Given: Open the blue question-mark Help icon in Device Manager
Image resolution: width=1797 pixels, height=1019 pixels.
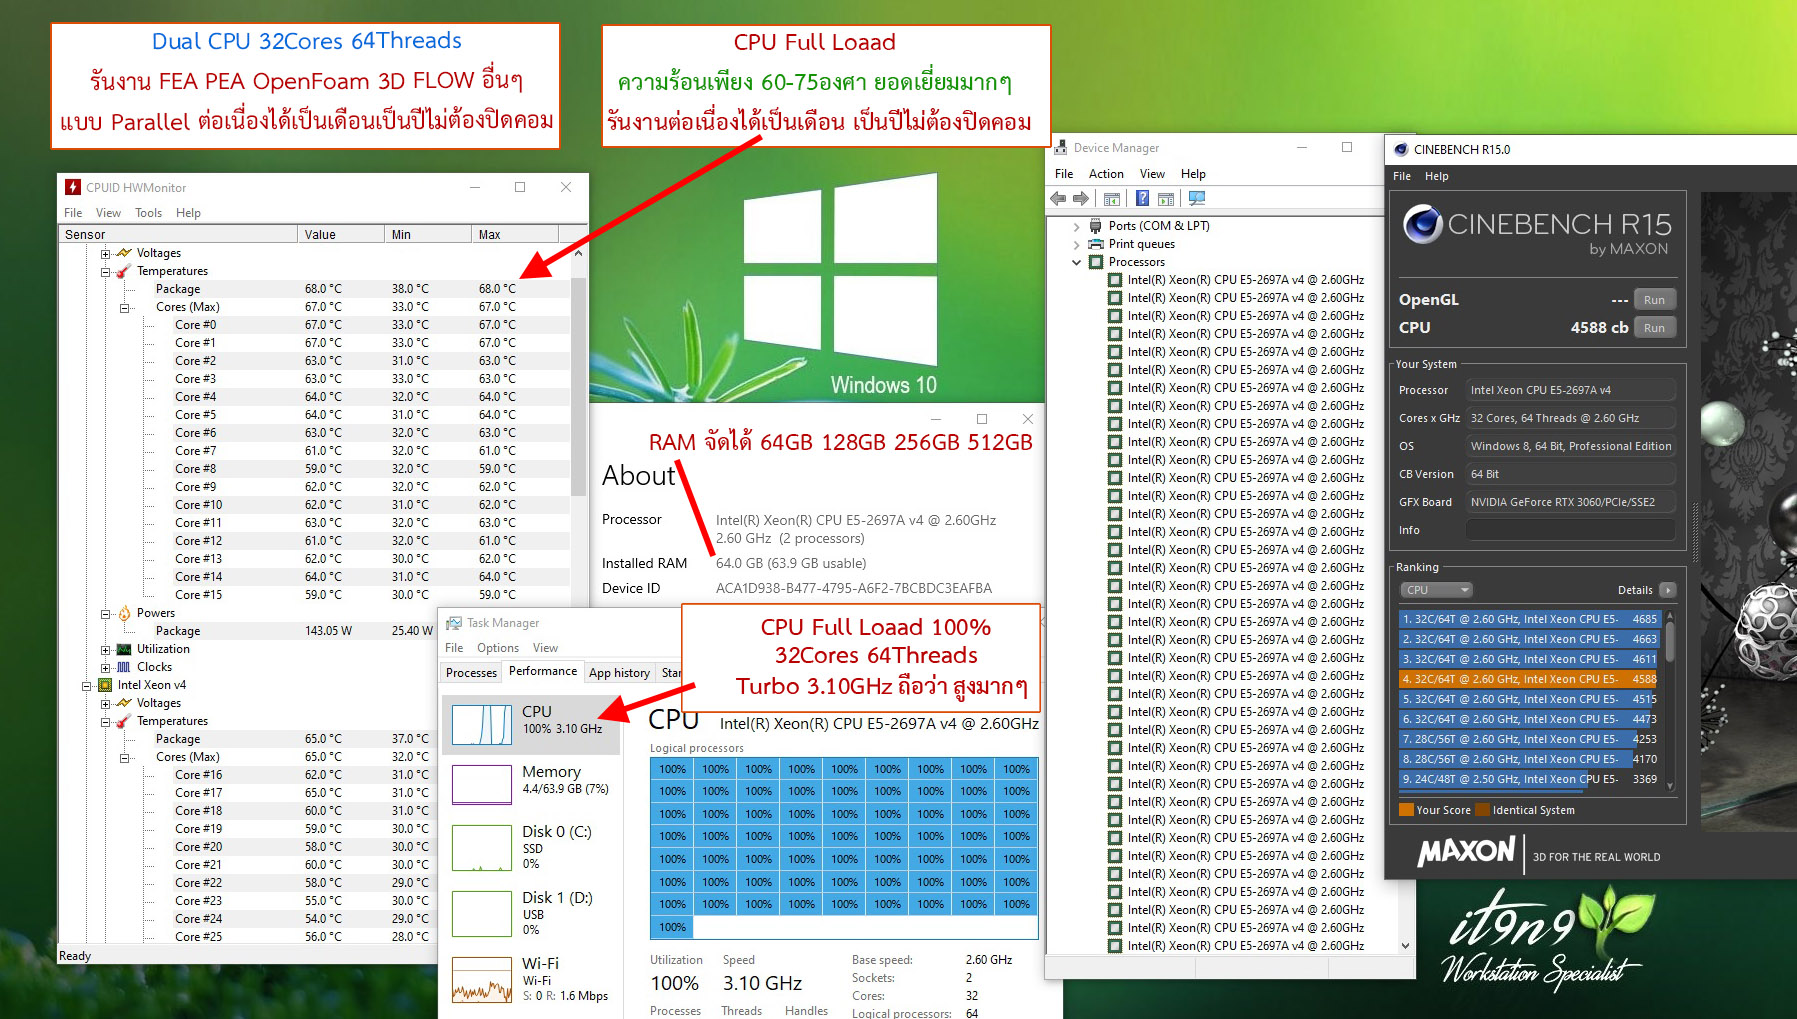Looking at the screenshot, I should click(1142, 198).
